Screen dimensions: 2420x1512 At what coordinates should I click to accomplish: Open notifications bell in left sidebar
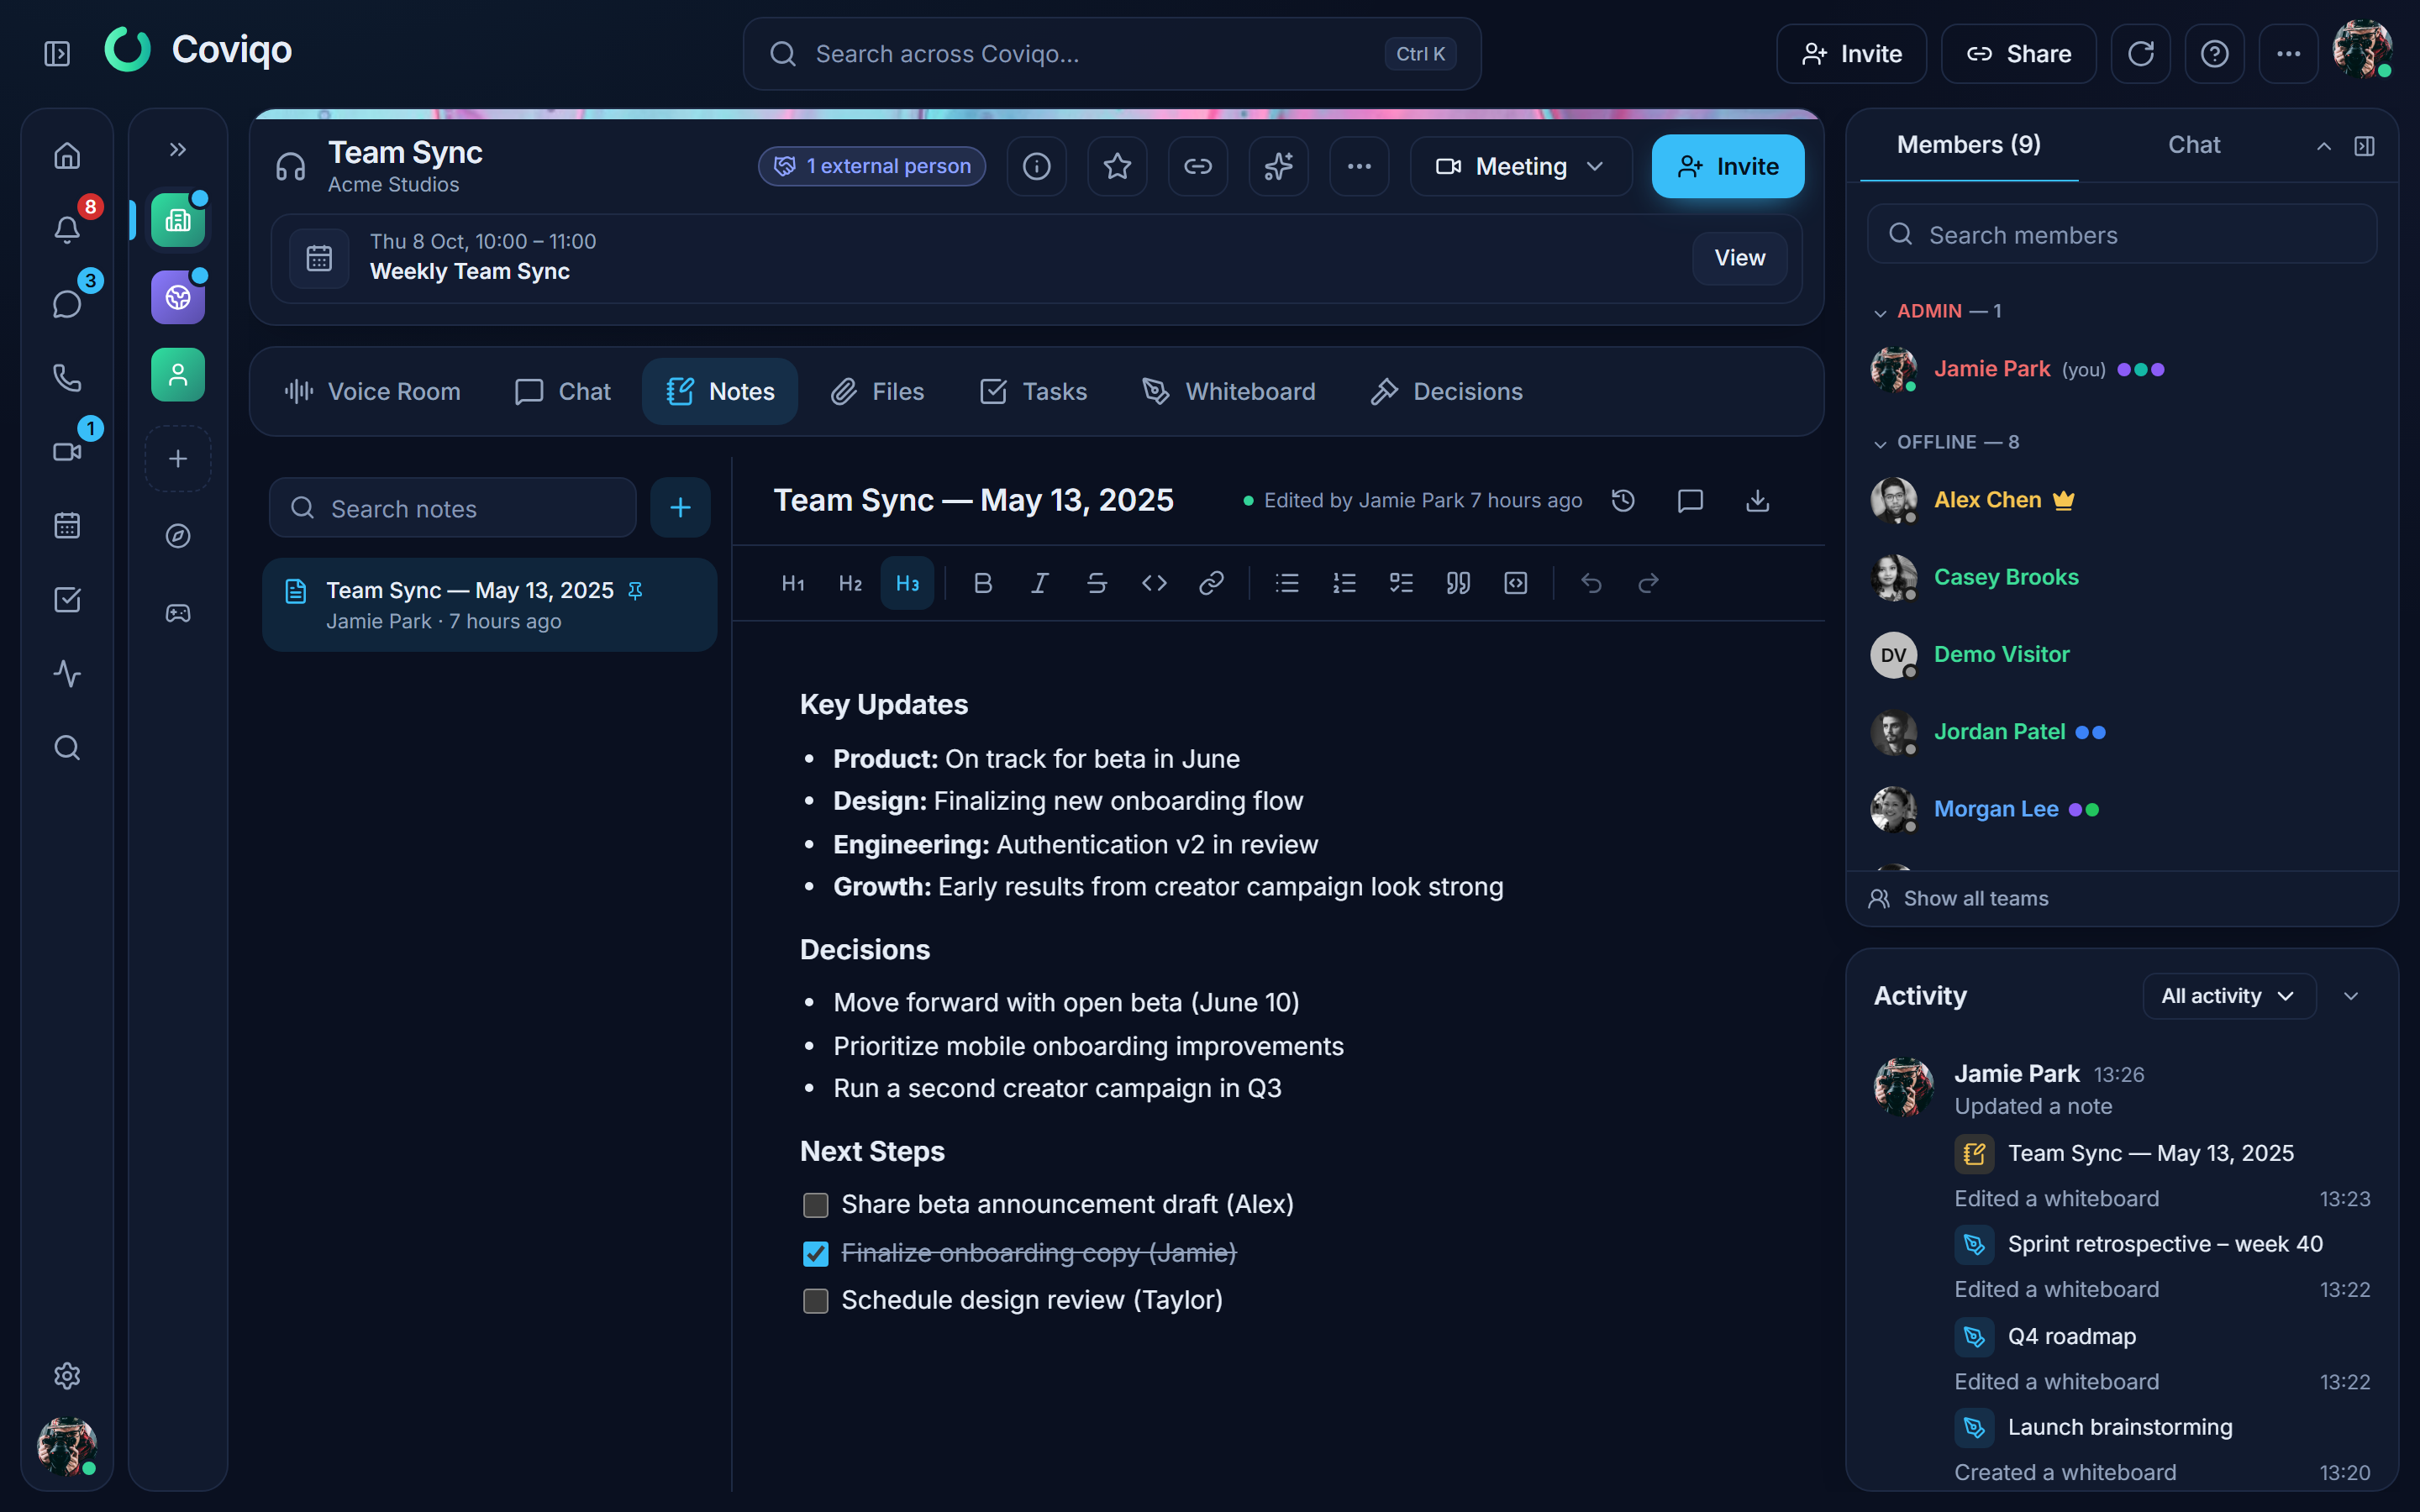coord(67,229)
